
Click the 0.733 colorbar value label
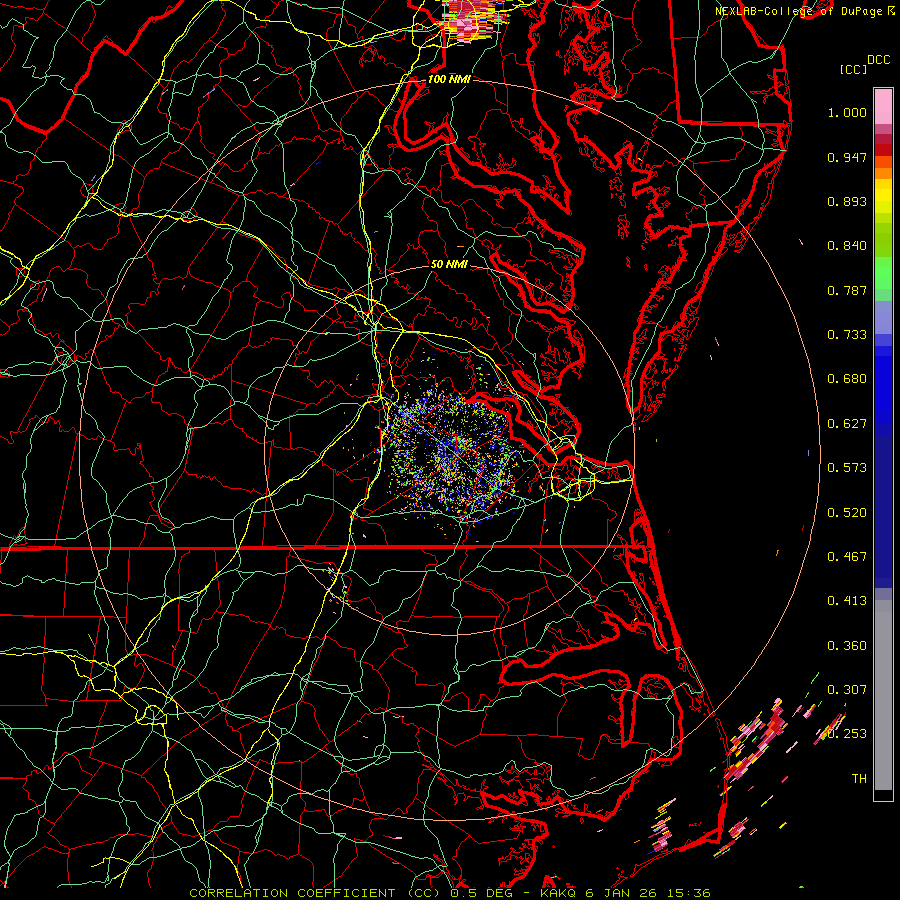coord(847,335)
